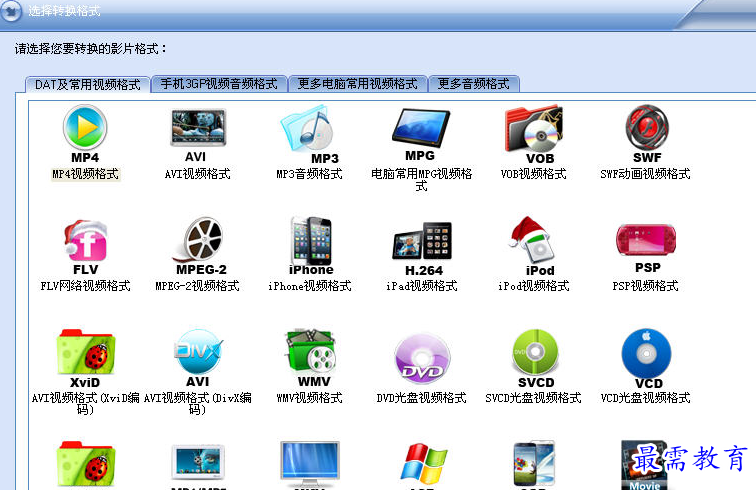Click the DVD光盘视频格式 label
The height and width of the screenshot is (490, 756).
tap(421, 398)
